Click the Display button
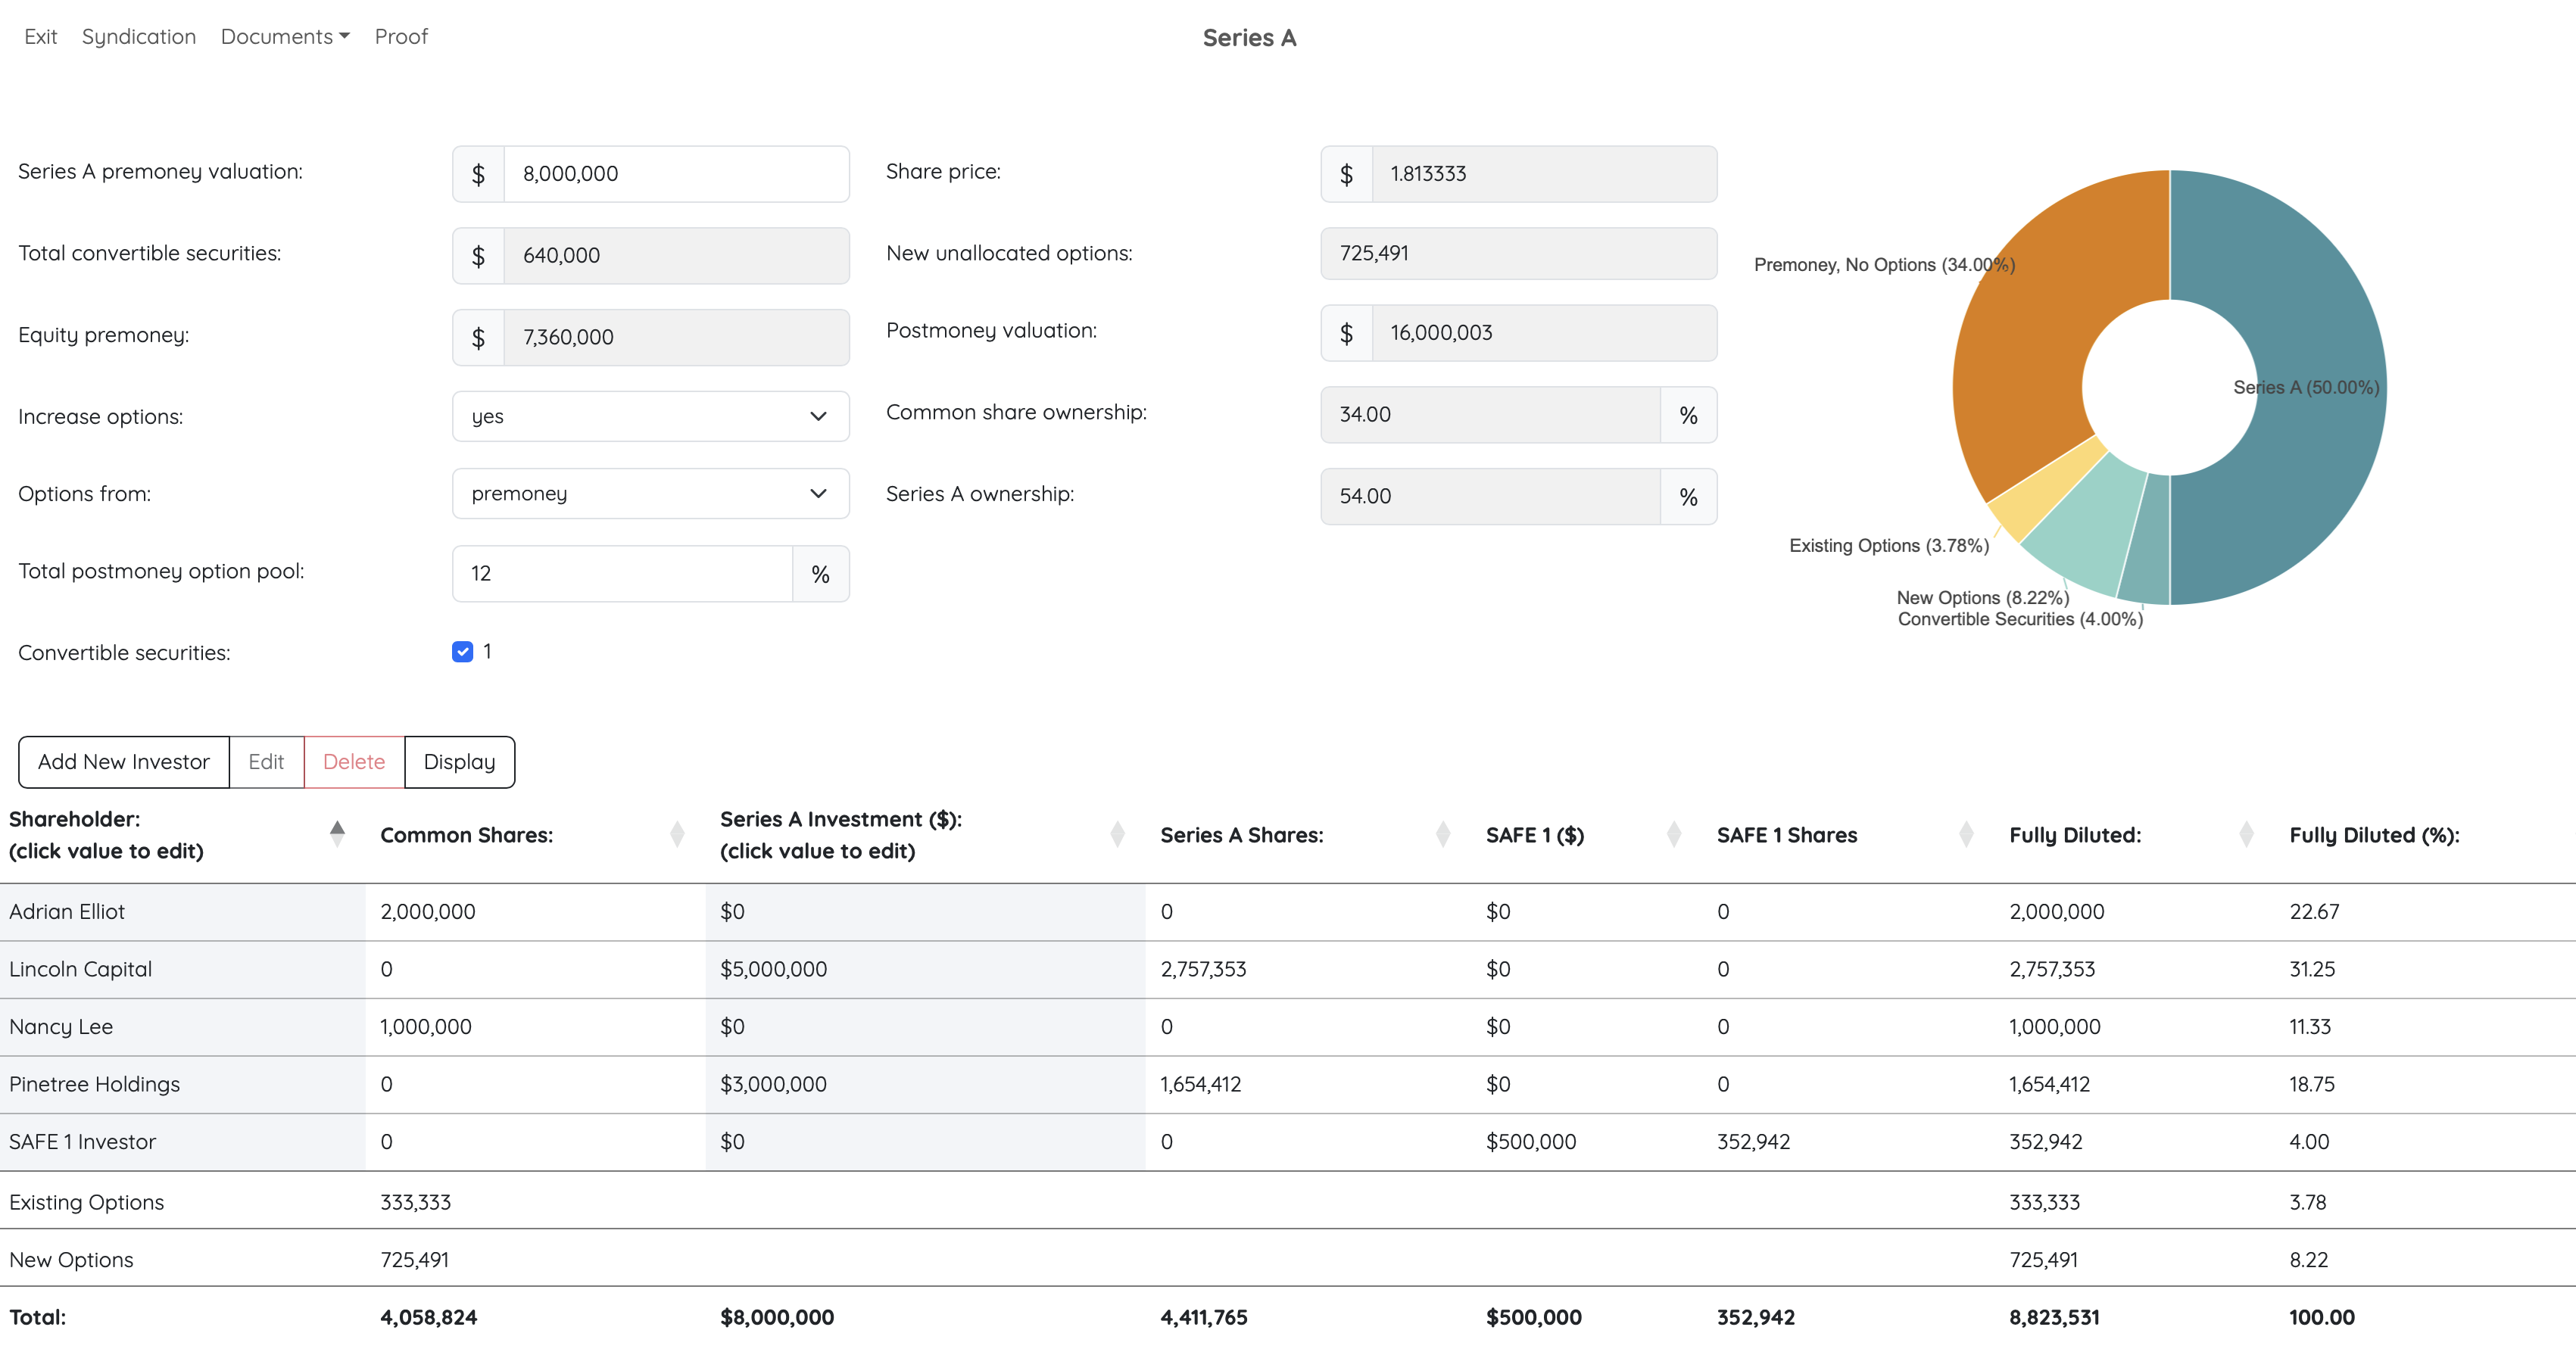This screenshot has height=1355, width=2576. click(x=459, y=762)
